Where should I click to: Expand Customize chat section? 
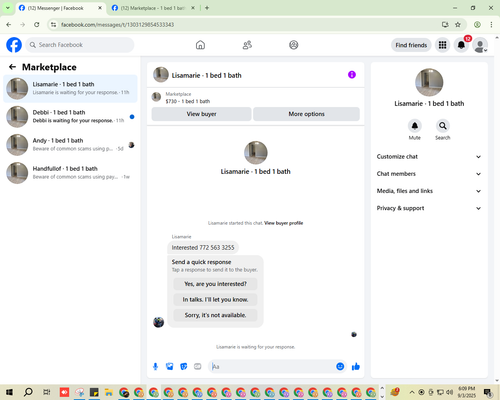429,157
